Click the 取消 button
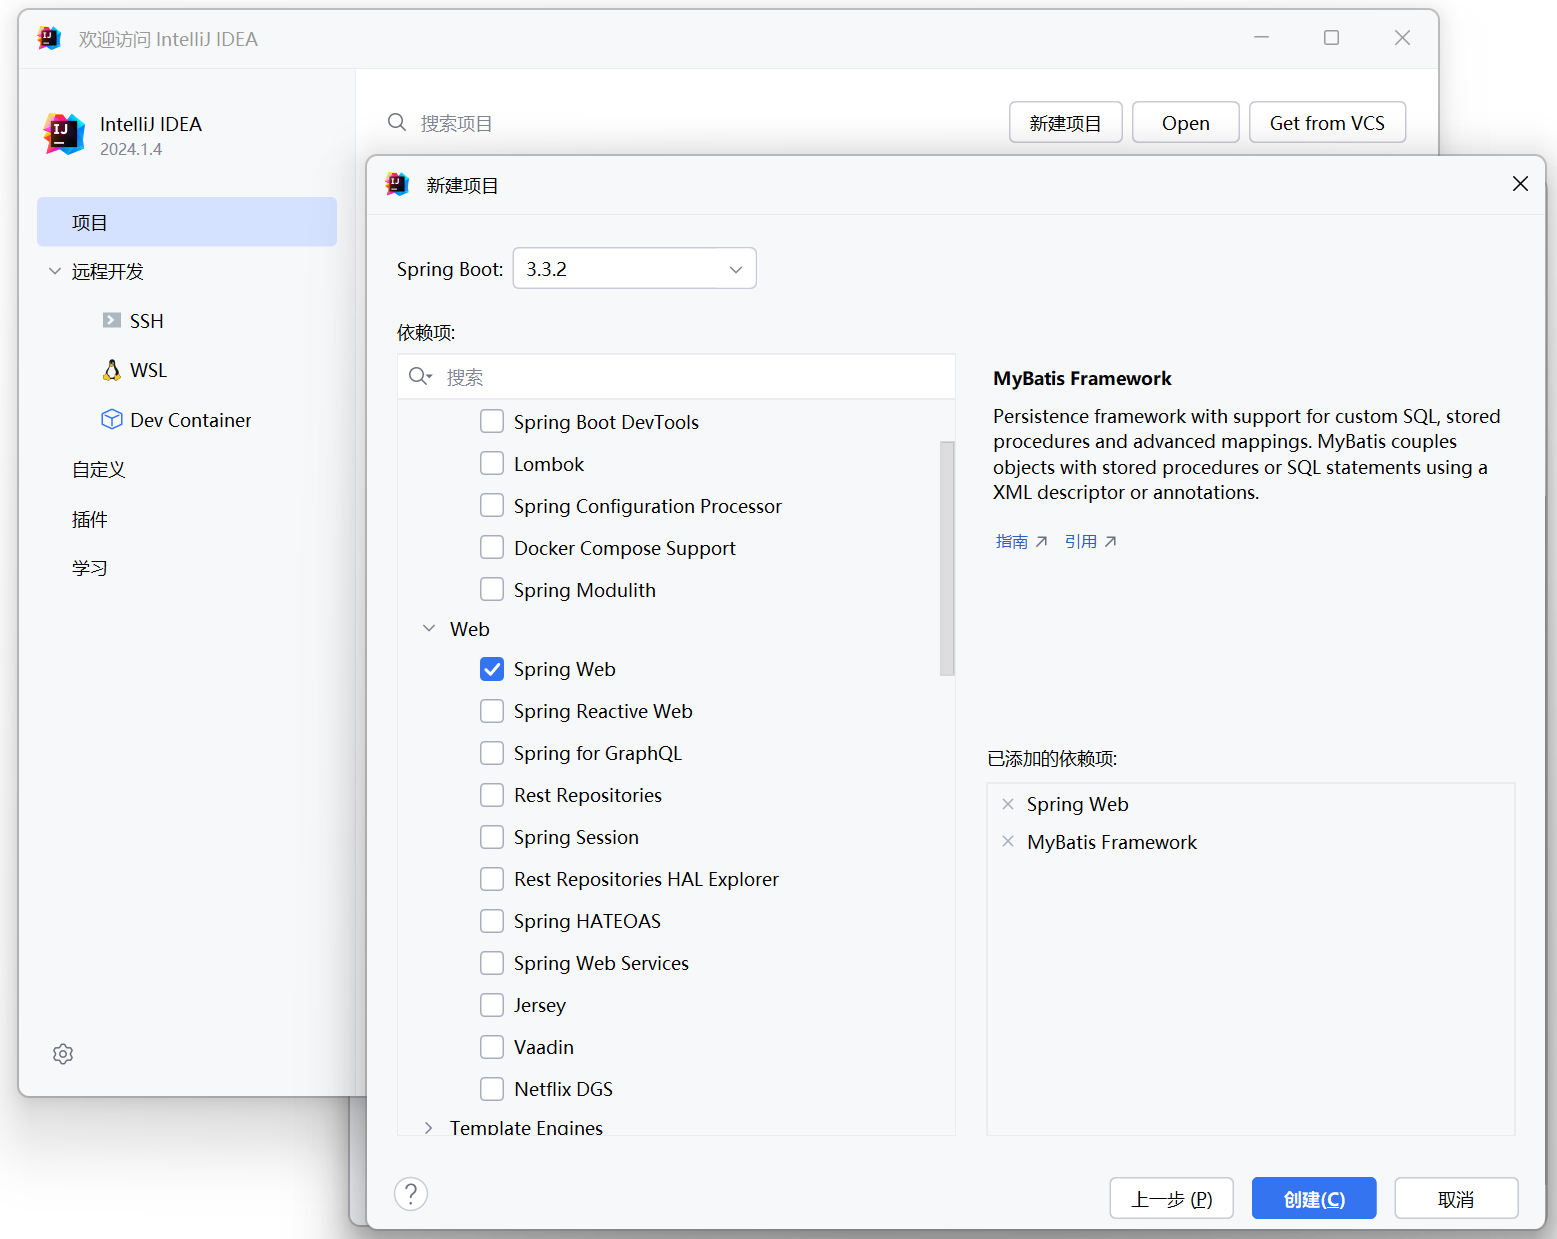 pyautogui.click(x=1456, y=1198)
